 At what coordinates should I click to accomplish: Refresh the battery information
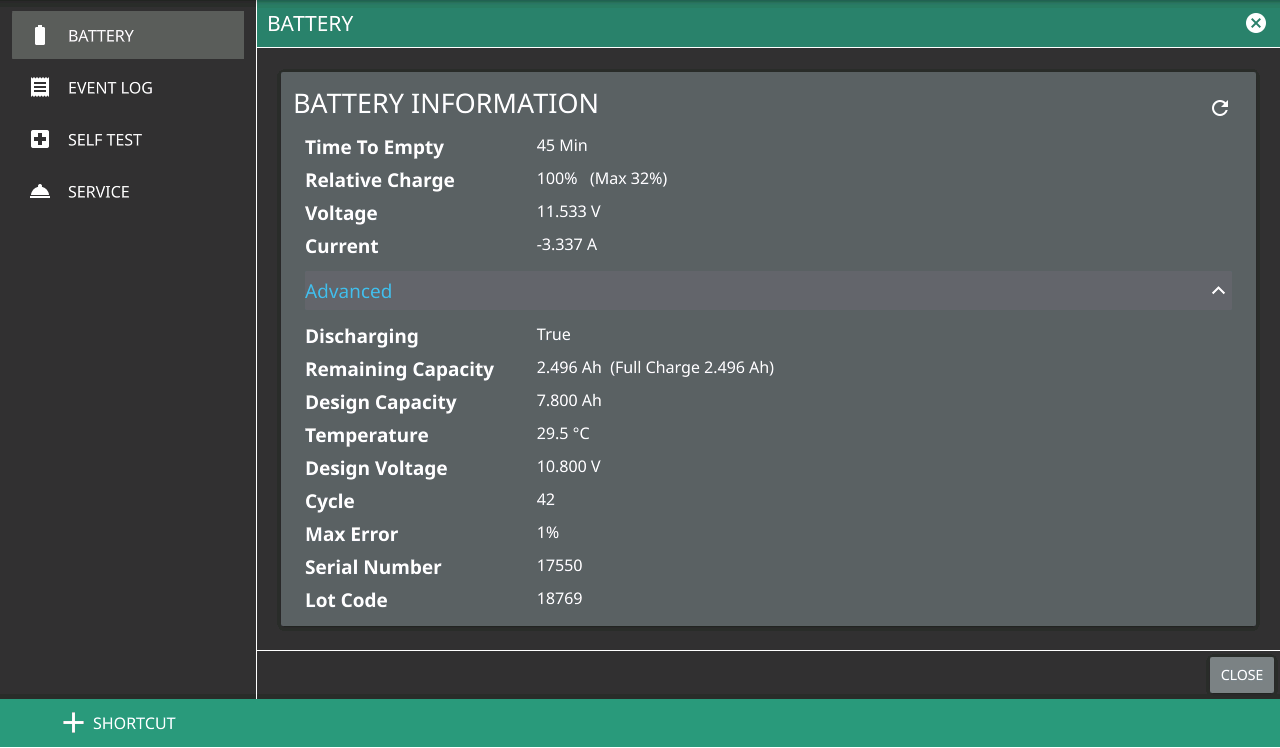click(x=1219, y=108)
